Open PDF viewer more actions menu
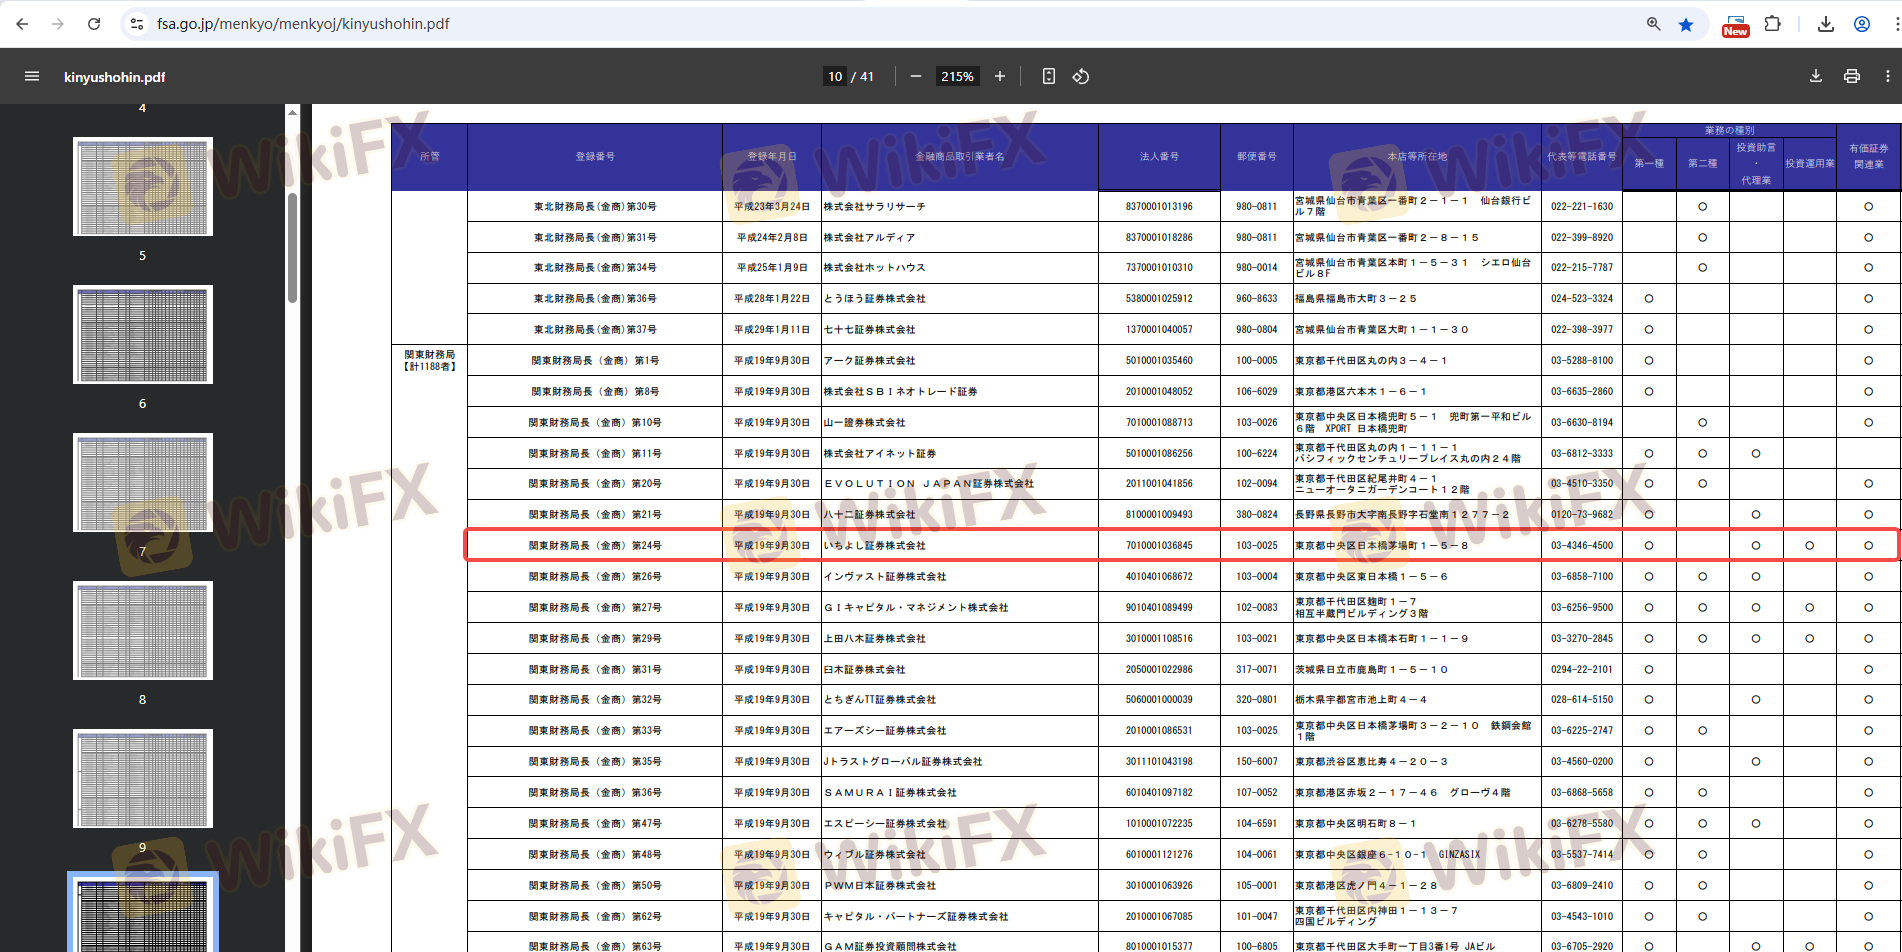 1888,76
